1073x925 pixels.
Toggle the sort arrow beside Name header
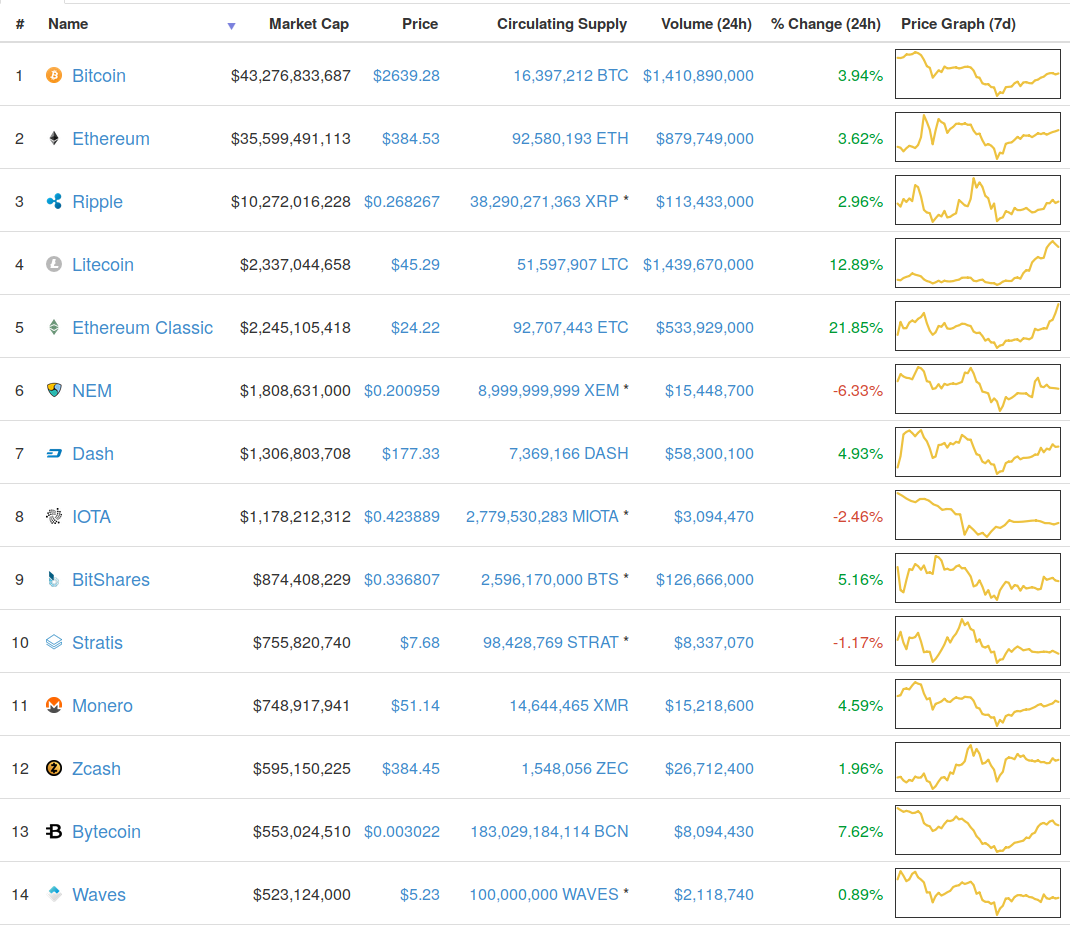(x=231, y=26)
